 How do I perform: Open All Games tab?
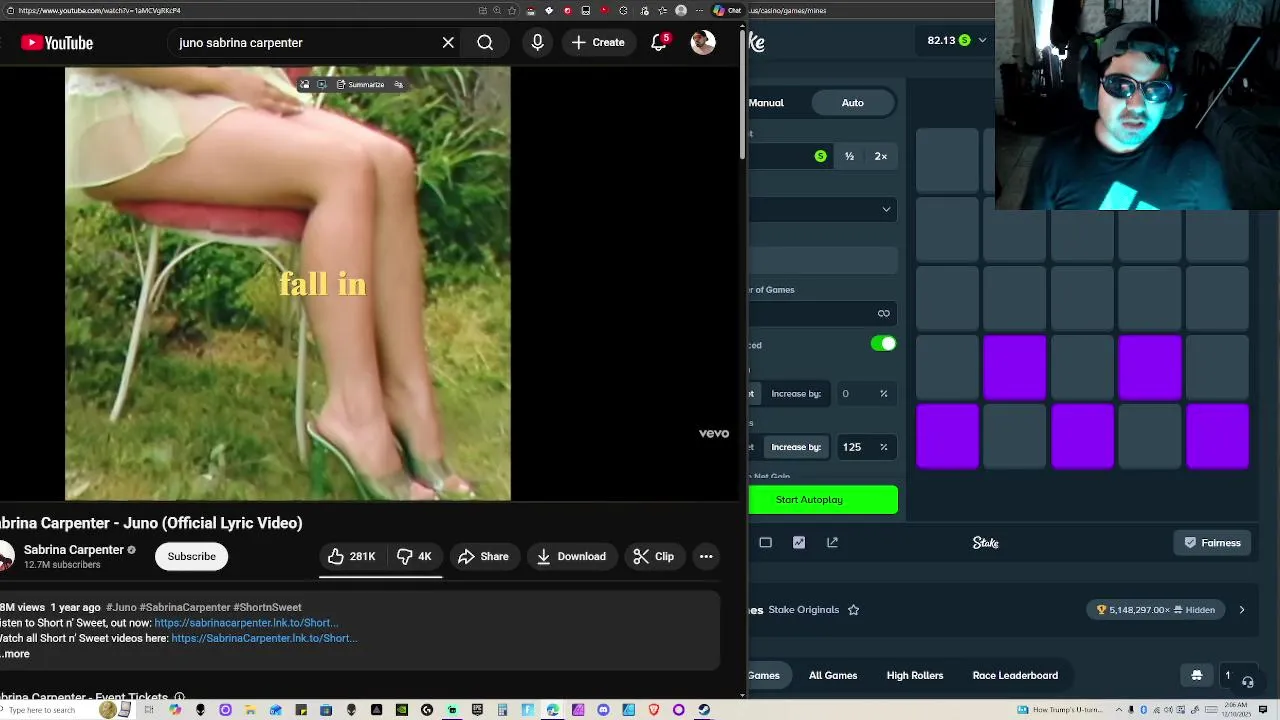[x=833, y=676]
